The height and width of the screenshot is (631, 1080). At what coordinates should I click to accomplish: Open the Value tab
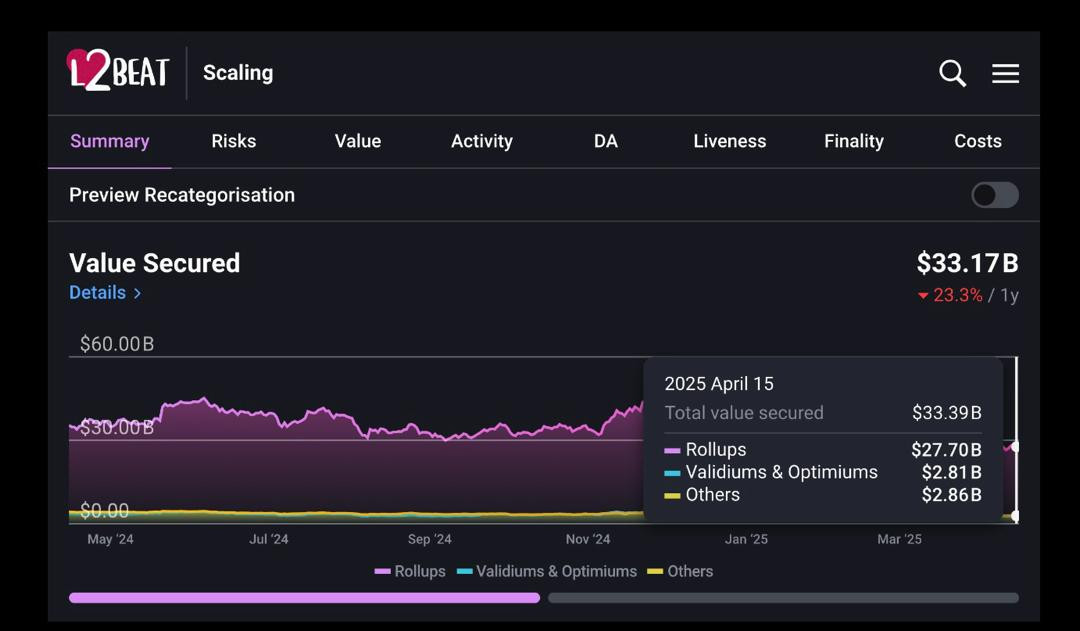point(357,141)
